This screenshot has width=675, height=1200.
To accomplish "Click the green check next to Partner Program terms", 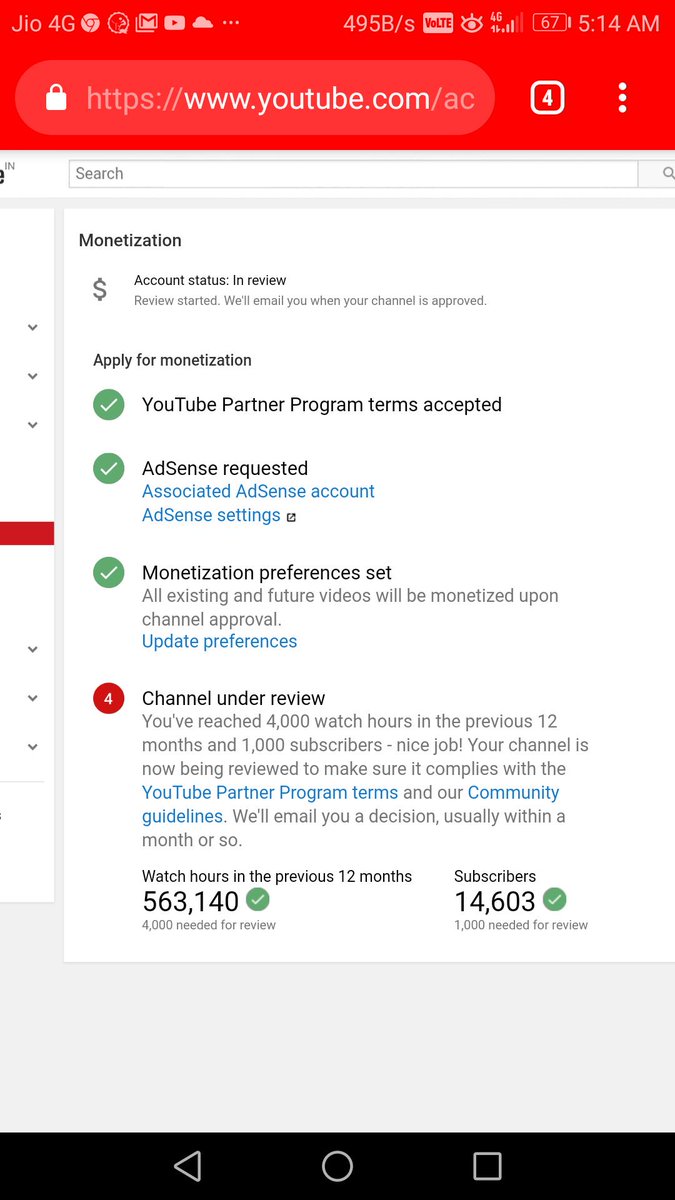I will coord(109,405).
